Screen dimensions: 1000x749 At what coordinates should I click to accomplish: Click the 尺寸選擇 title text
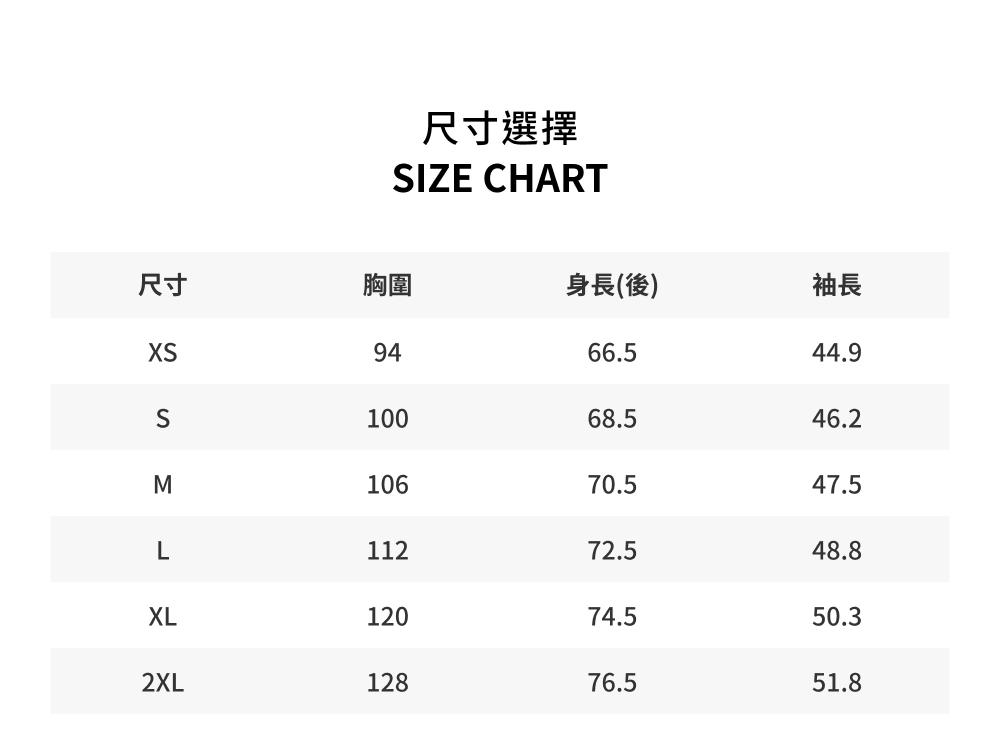[x=500, y=128]
